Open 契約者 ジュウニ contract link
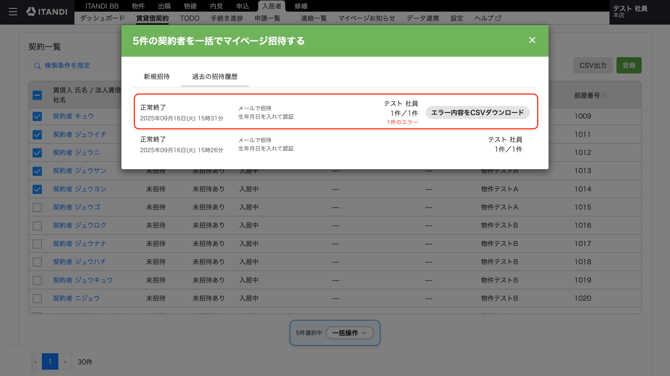670x376 pixels. (x=76, y=153)
